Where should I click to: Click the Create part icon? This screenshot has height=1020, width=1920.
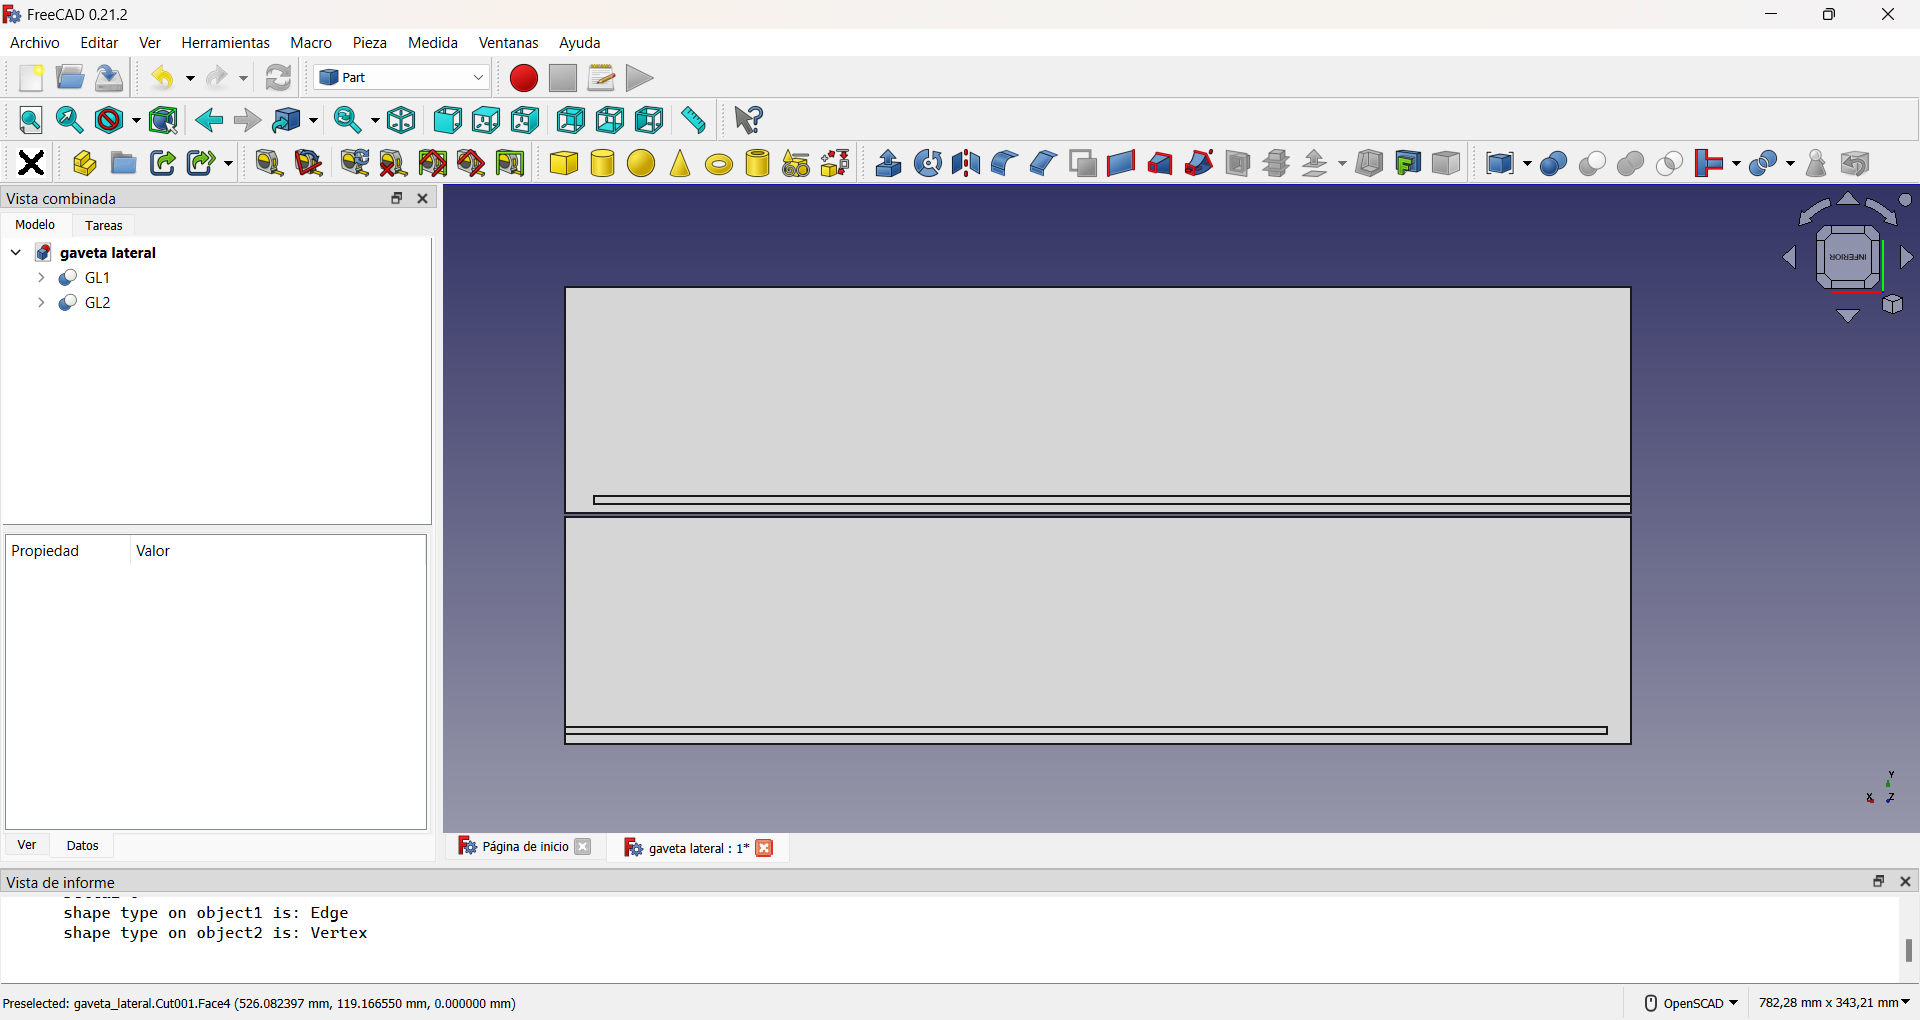coord(85,163)
